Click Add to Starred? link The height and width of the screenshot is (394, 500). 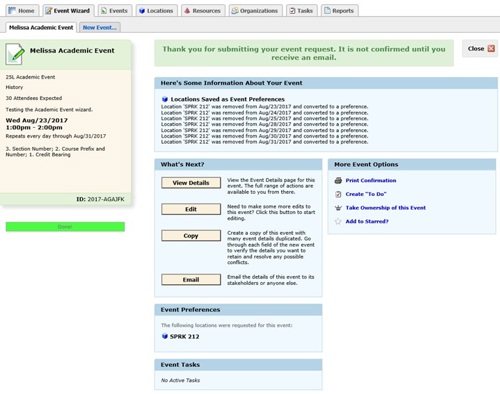click(367, 221)
